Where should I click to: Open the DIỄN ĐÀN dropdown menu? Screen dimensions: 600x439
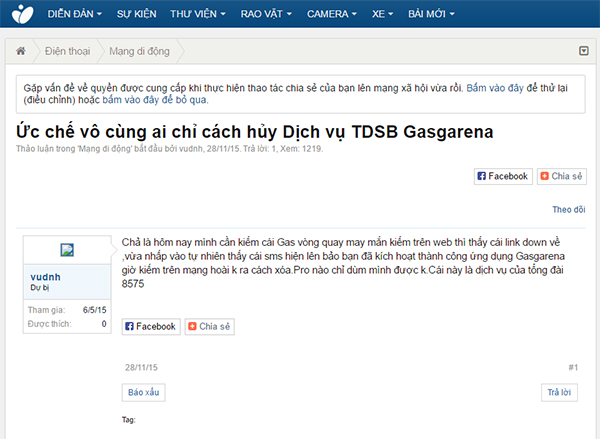tap(75, 14)
